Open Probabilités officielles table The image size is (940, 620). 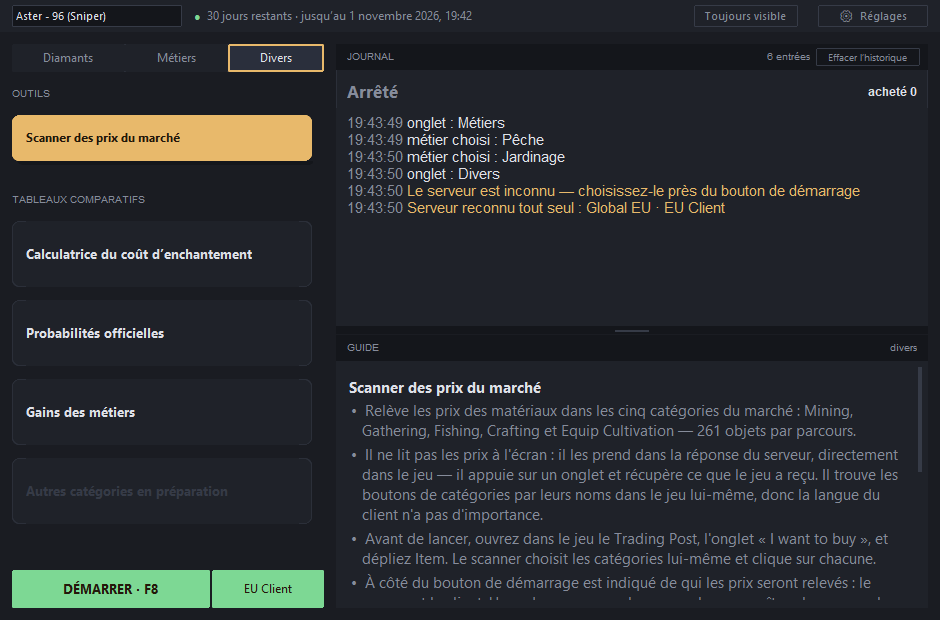(162, 333)
